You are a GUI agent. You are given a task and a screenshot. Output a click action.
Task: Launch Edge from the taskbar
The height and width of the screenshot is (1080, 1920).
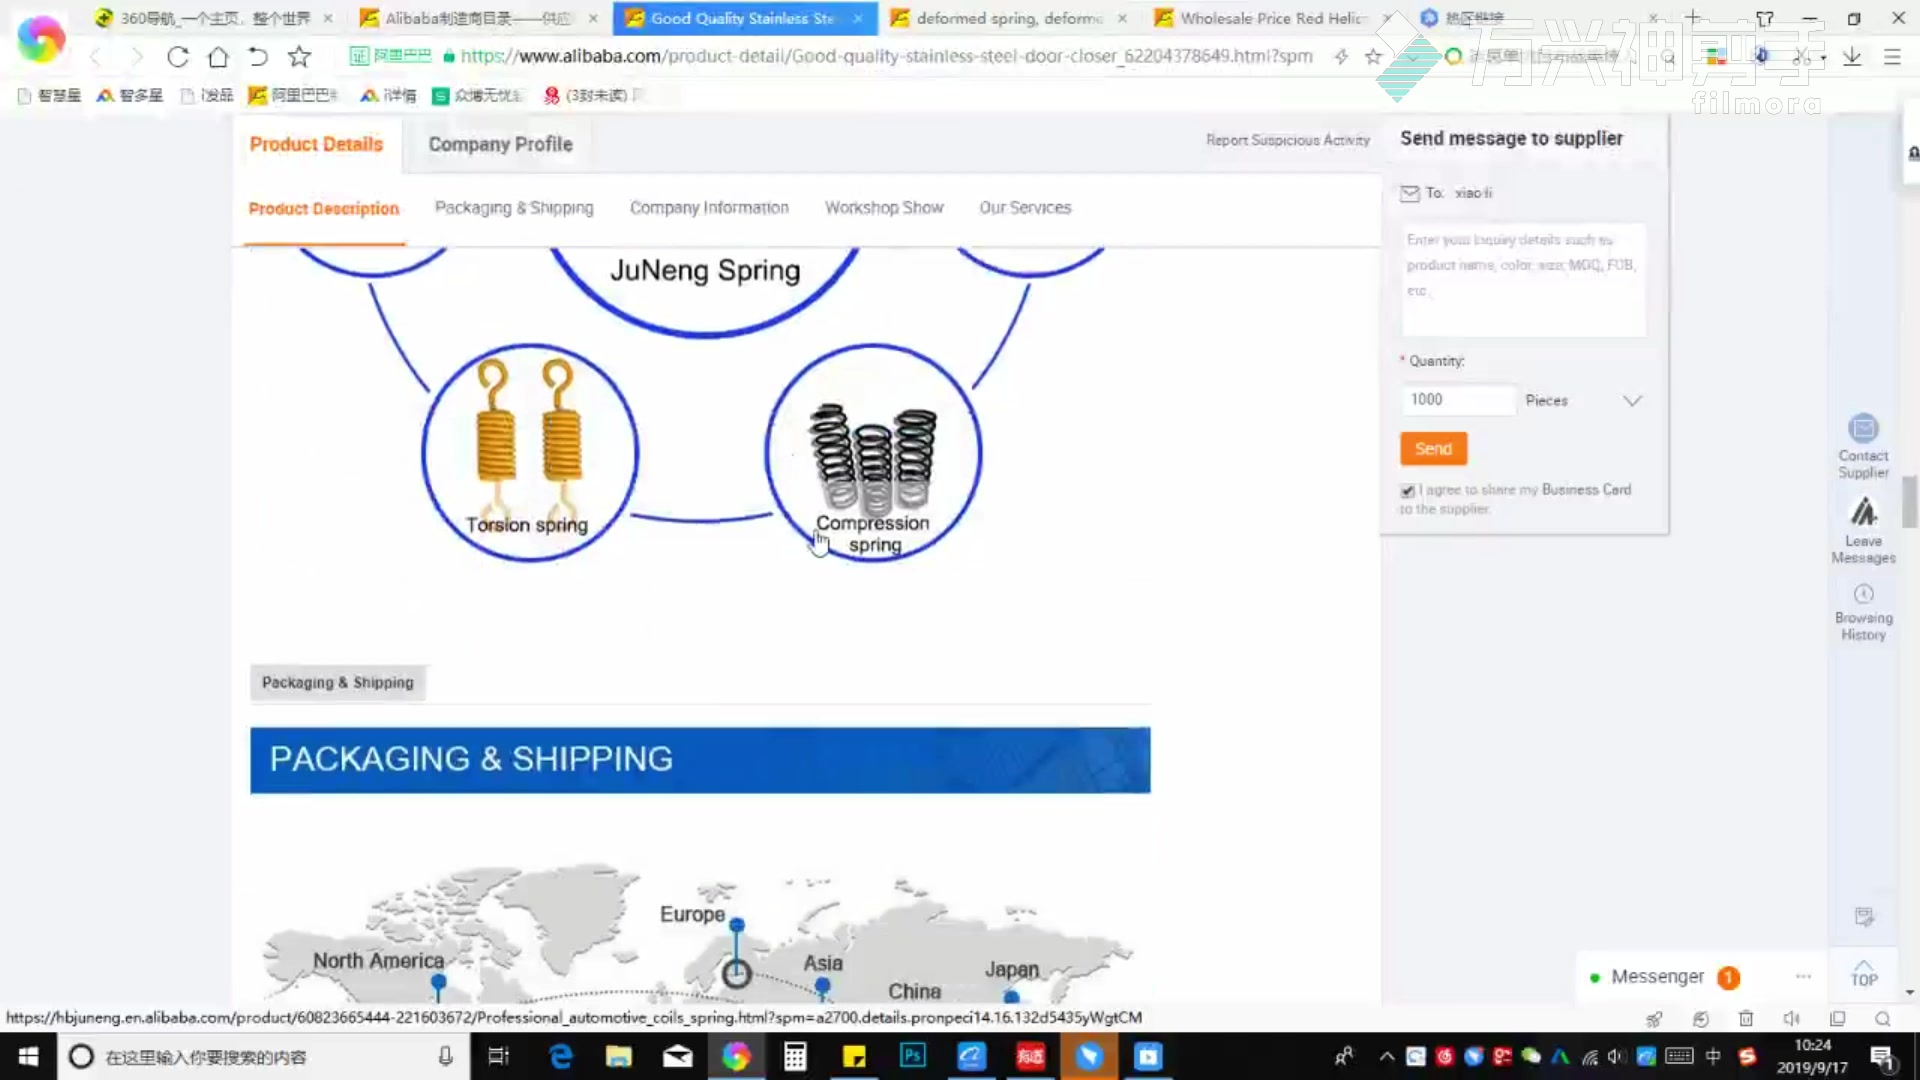[x=560, y=1056]
